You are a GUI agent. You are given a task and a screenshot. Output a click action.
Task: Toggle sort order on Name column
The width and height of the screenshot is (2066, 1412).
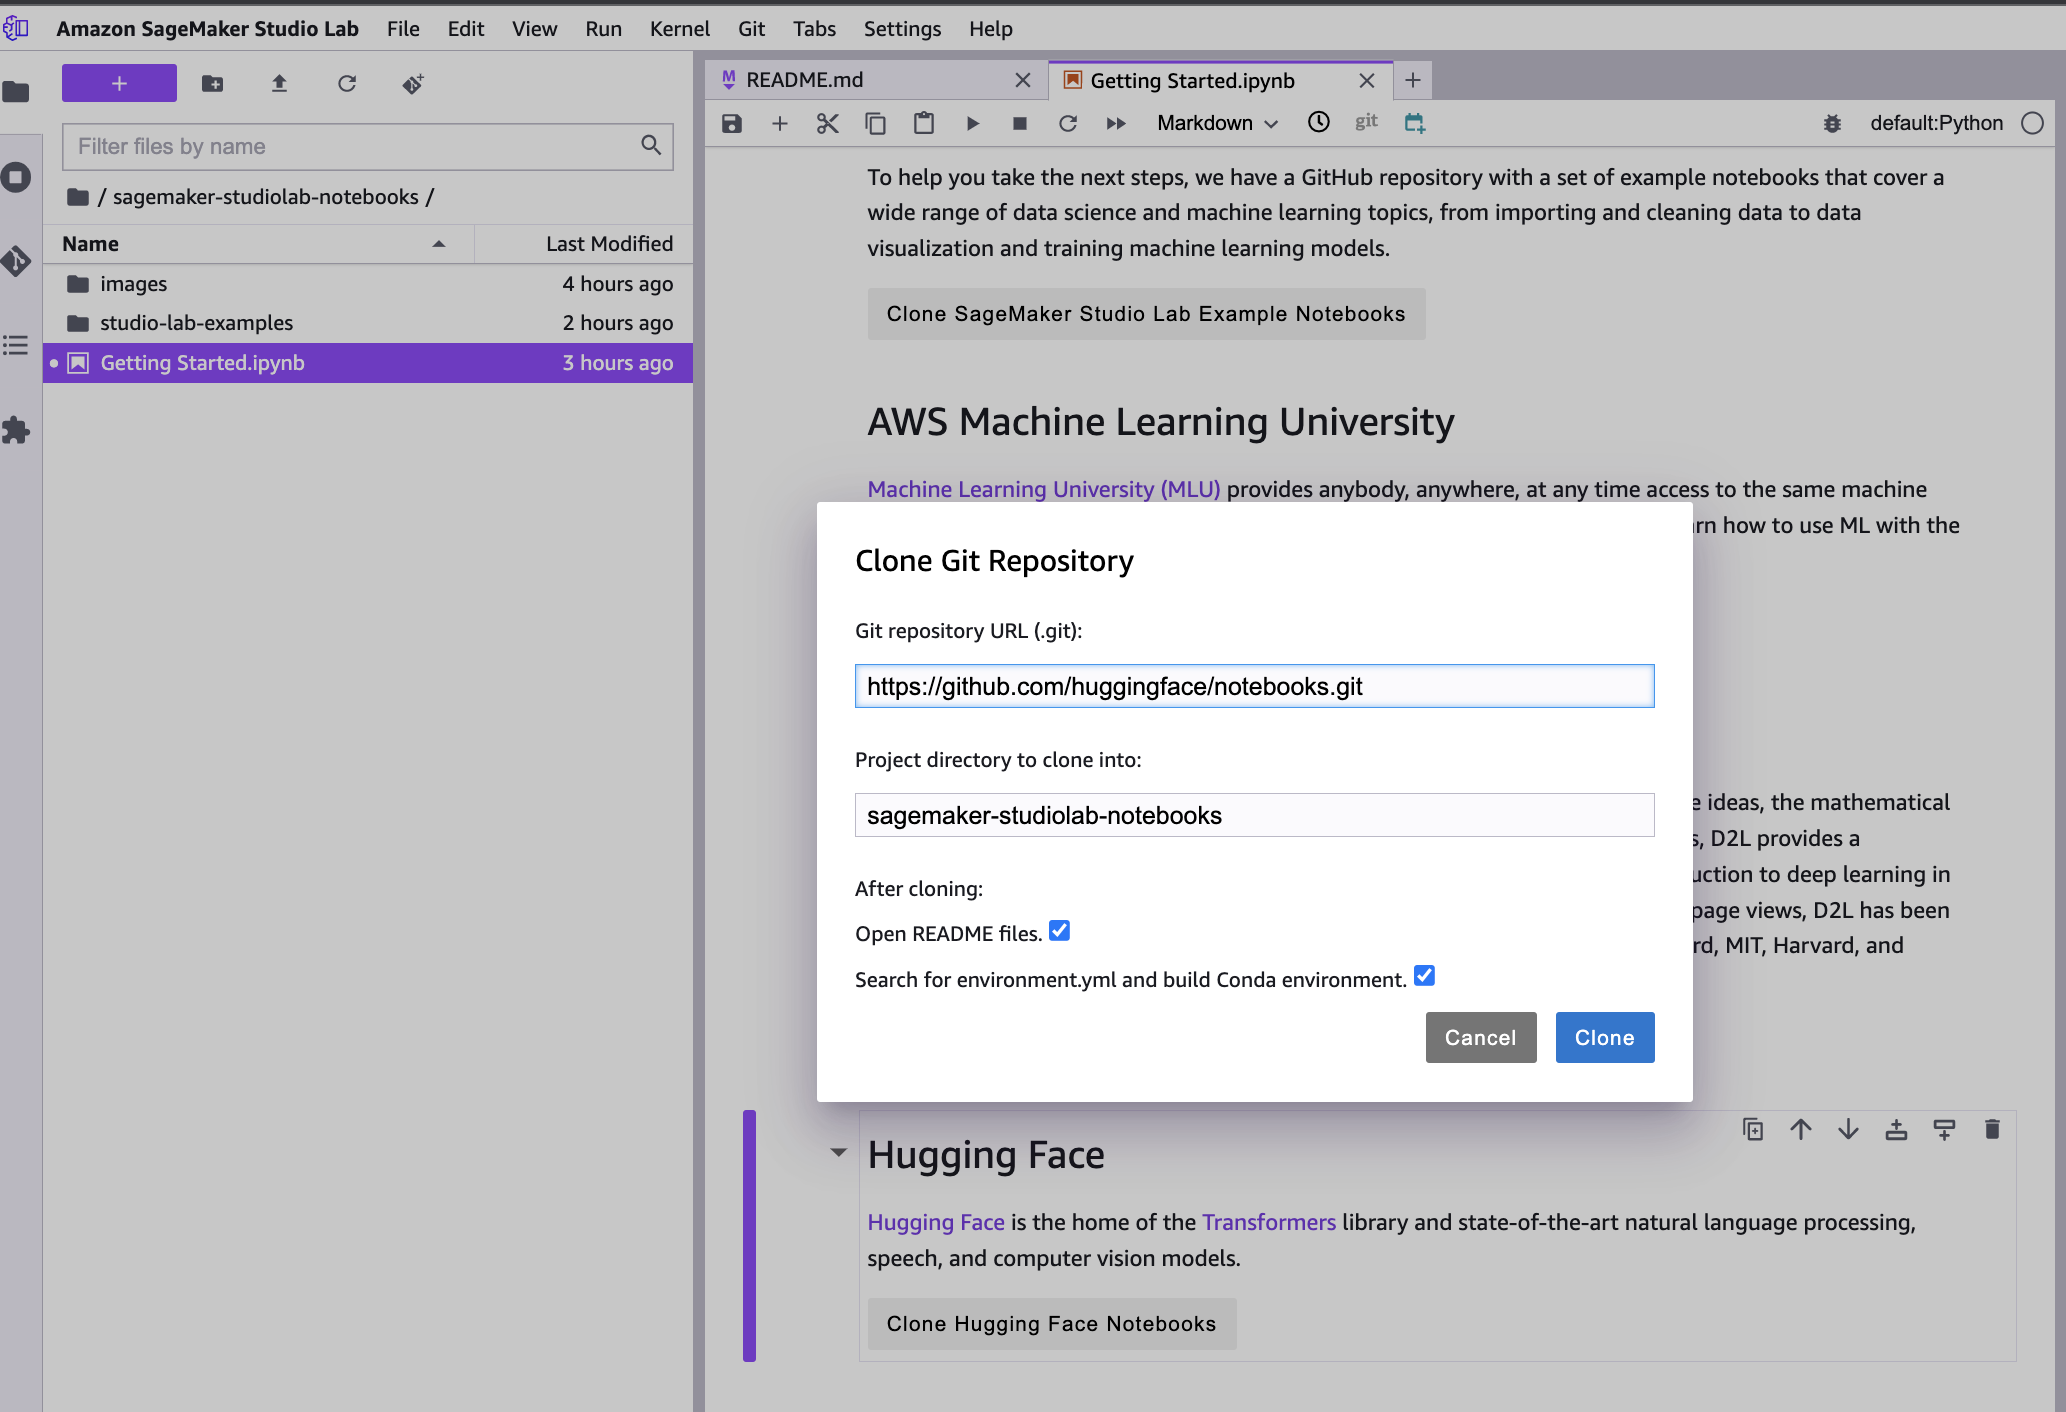(x=258, y=244)
